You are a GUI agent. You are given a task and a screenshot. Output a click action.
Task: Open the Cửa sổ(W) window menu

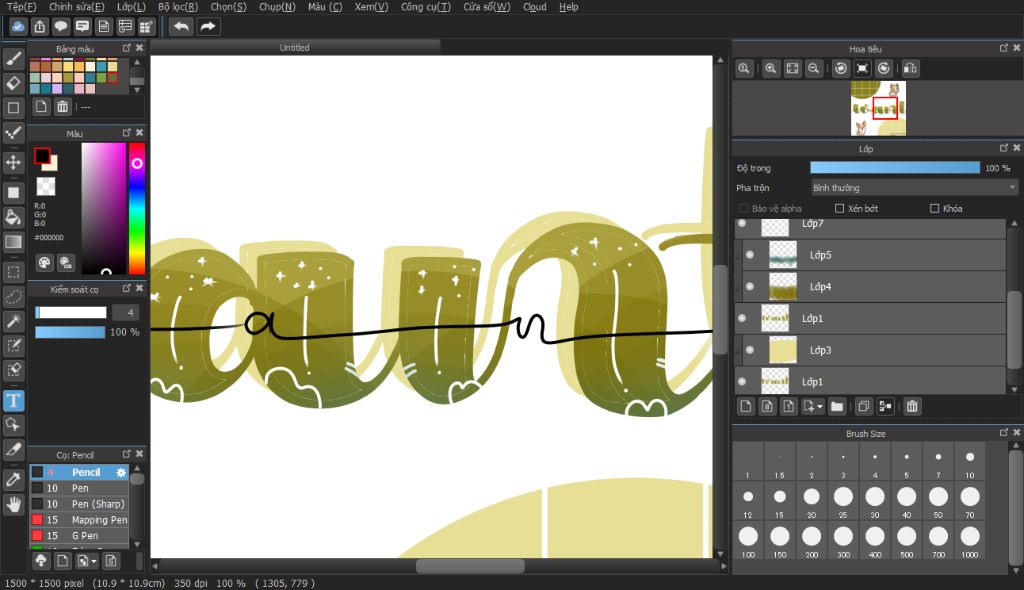487,7
